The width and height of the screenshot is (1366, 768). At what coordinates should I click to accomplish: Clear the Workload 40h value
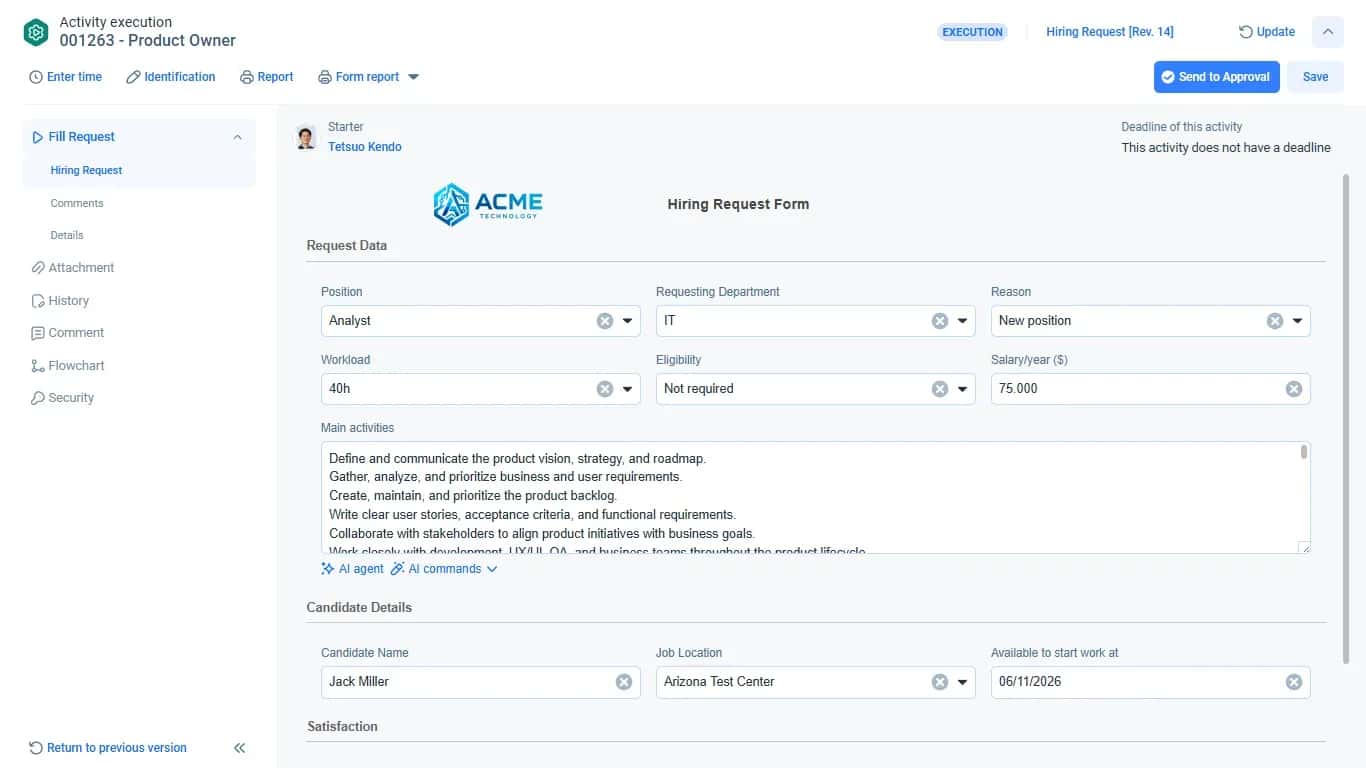(x=605, y=389)
